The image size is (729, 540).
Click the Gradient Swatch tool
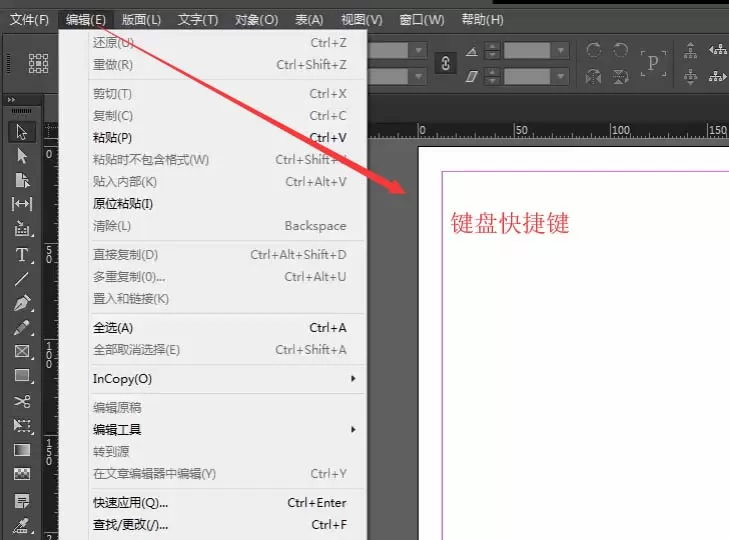click(21, 450)
